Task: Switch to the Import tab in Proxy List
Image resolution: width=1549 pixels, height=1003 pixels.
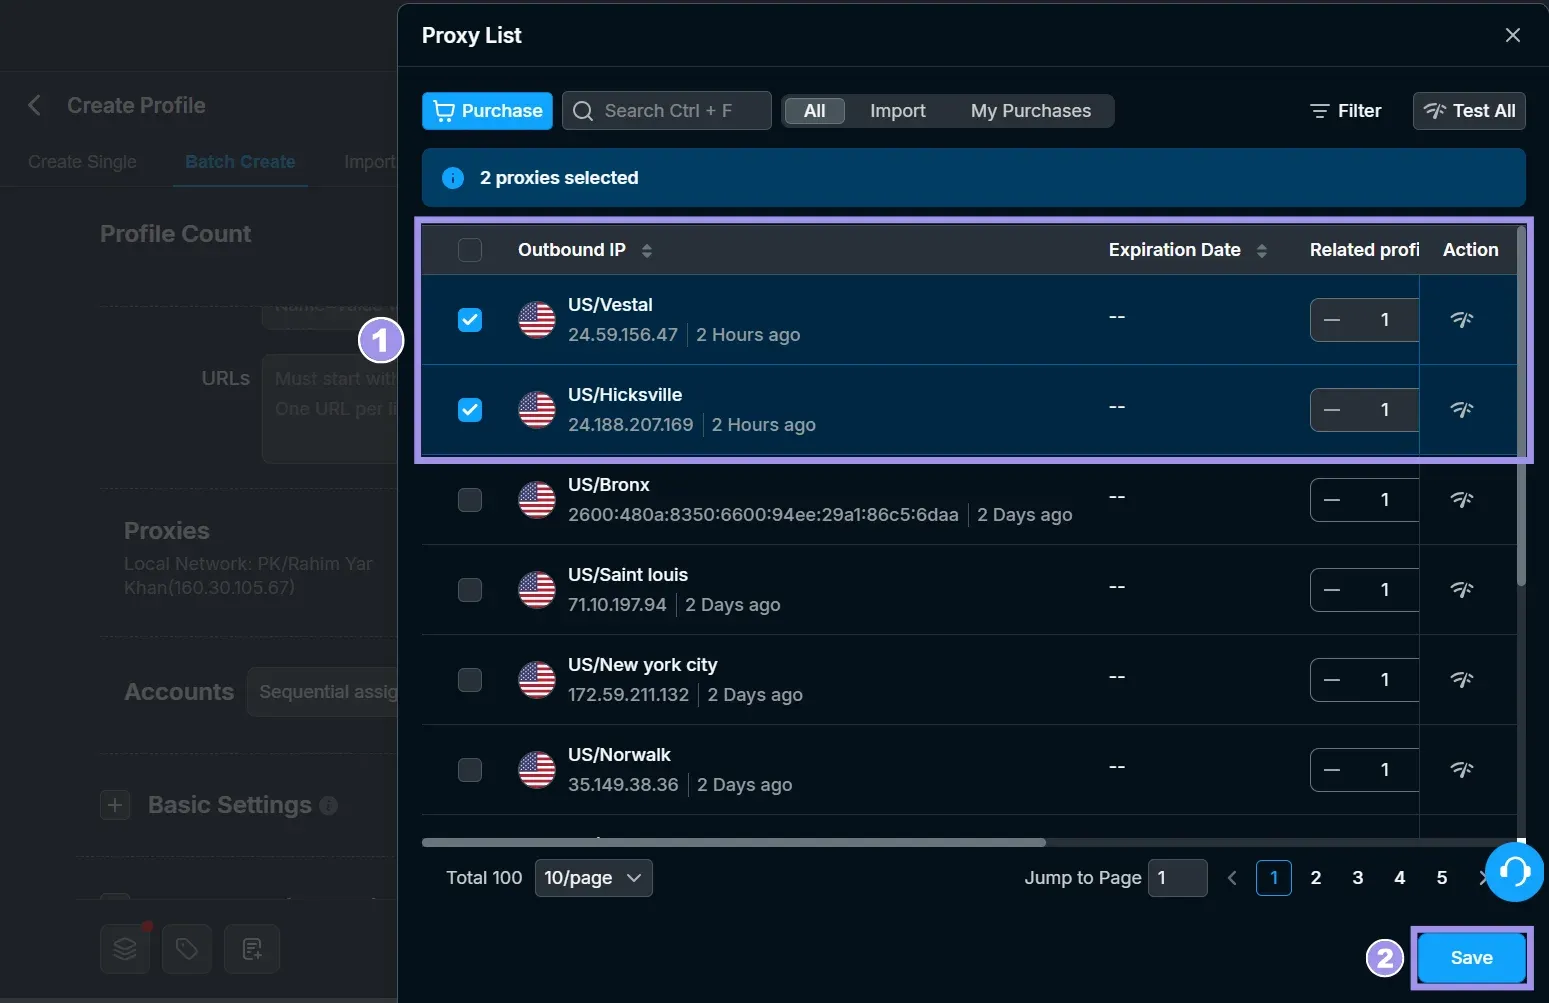Action: (x=898, y=111)
